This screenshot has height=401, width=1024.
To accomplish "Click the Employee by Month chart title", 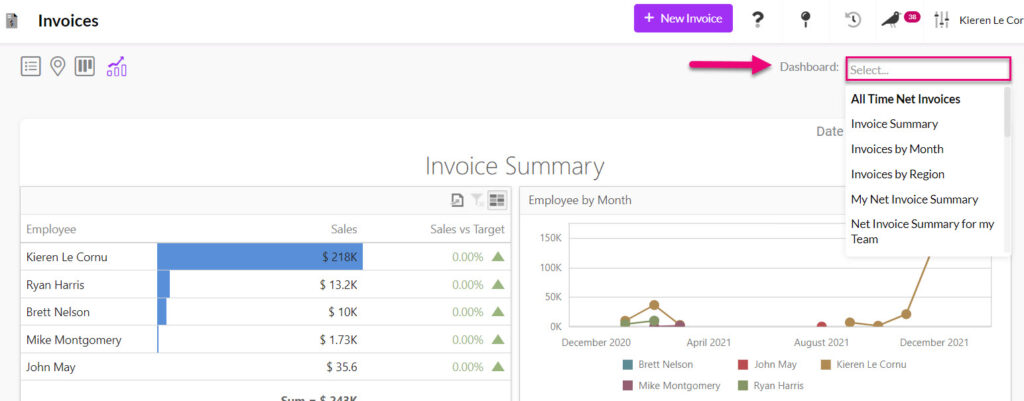I will pos(579,200).
